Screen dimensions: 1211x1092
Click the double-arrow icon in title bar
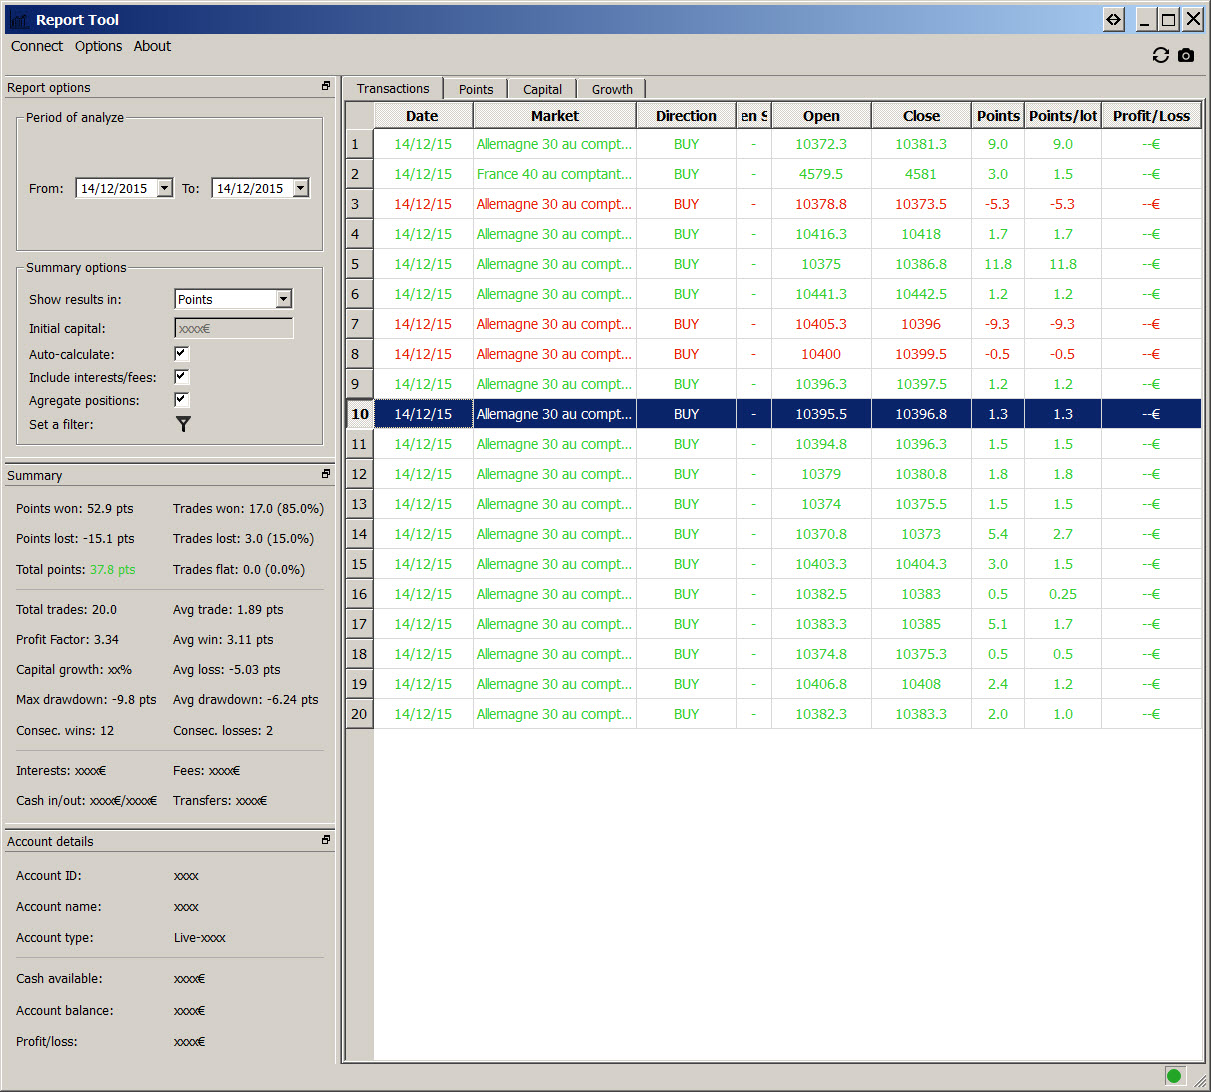(1113, 19)
